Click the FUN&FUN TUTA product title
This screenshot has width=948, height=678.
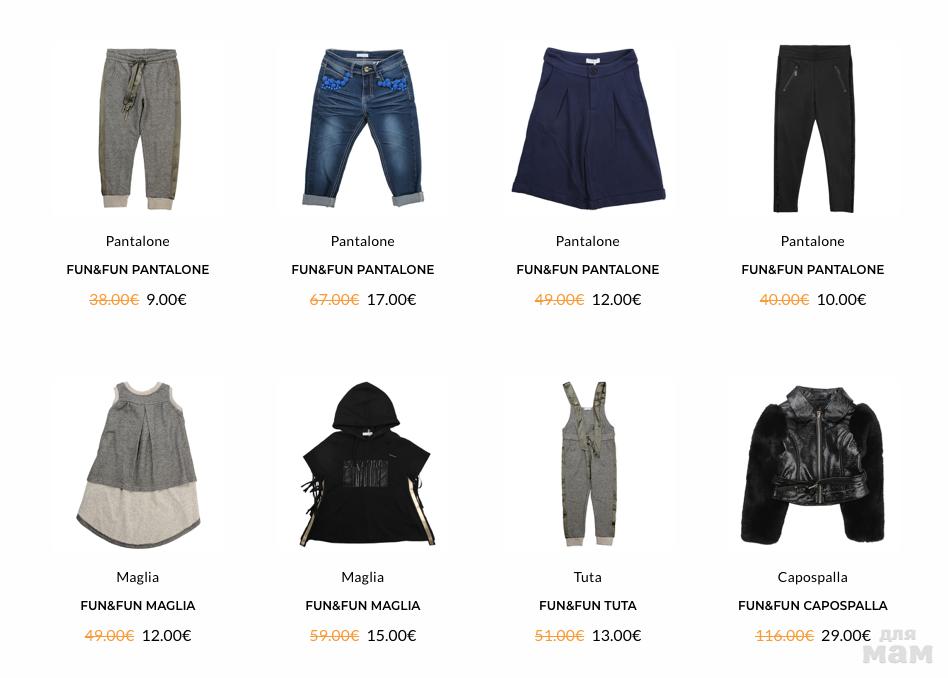coord(588,605)
